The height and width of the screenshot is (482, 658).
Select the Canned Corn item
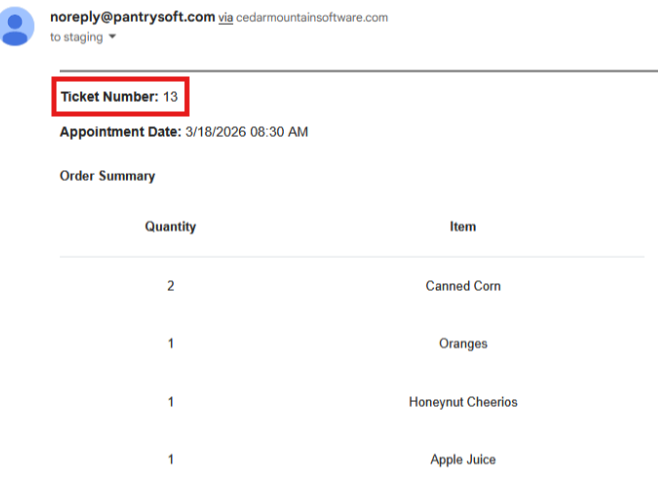(462, 286)
